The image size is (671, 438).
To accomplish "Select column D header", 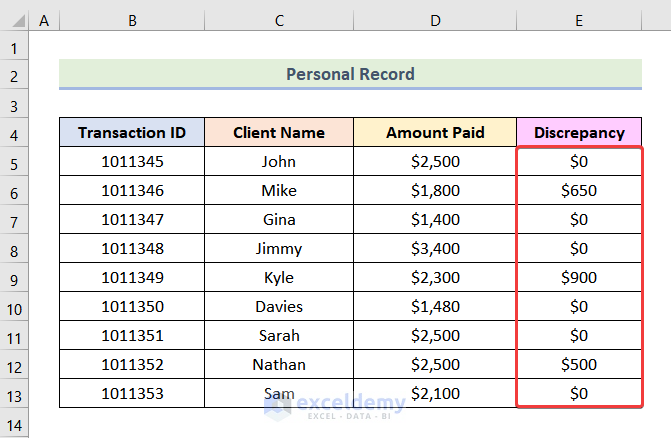I will [435, 20].
